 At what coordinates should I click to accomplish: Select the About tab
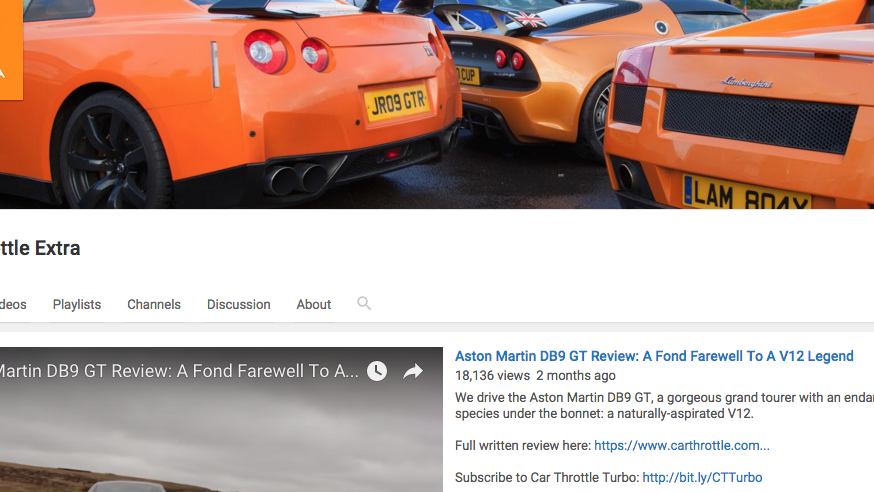click(x=313, y=304)
